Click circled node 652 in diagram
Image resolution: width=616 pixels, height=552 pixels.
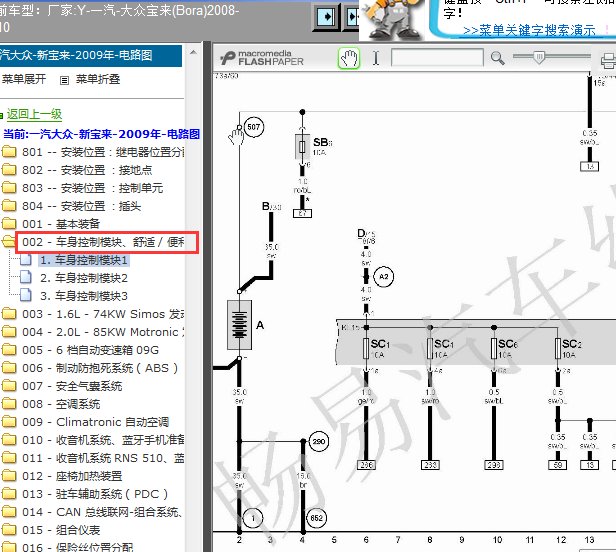[316, 518]
